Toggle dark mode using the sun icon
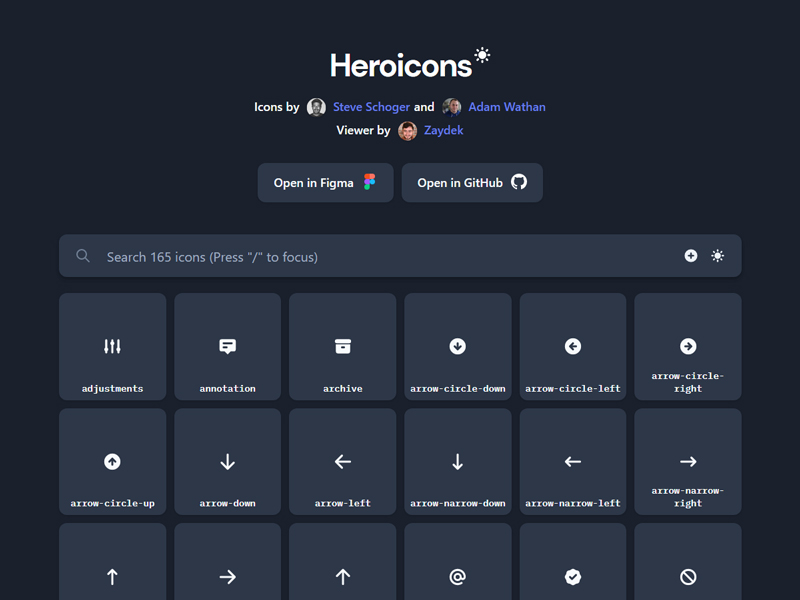This screenshot has width=800, height=600. [717, 256]
